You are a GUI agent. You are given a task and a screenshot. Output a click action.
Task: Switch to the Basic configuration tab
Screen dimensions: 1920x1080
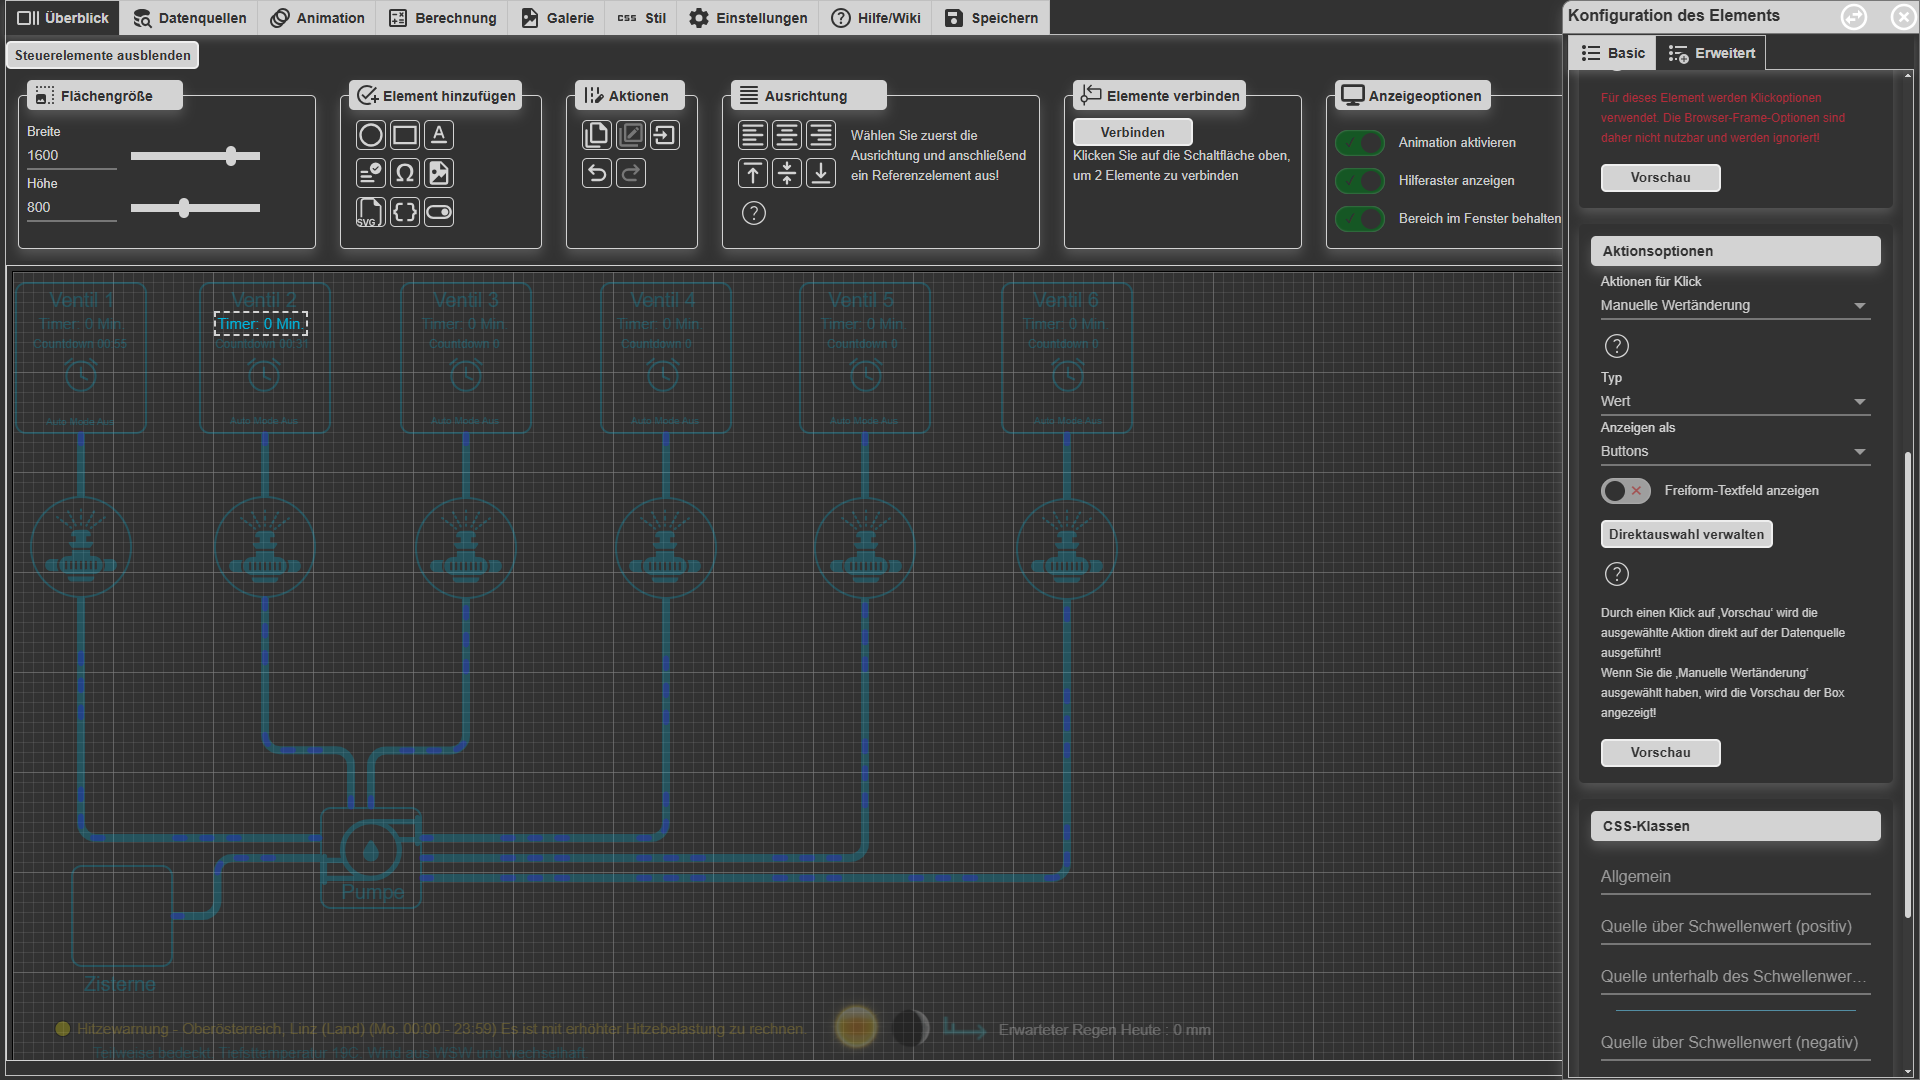pos(1612,53)
